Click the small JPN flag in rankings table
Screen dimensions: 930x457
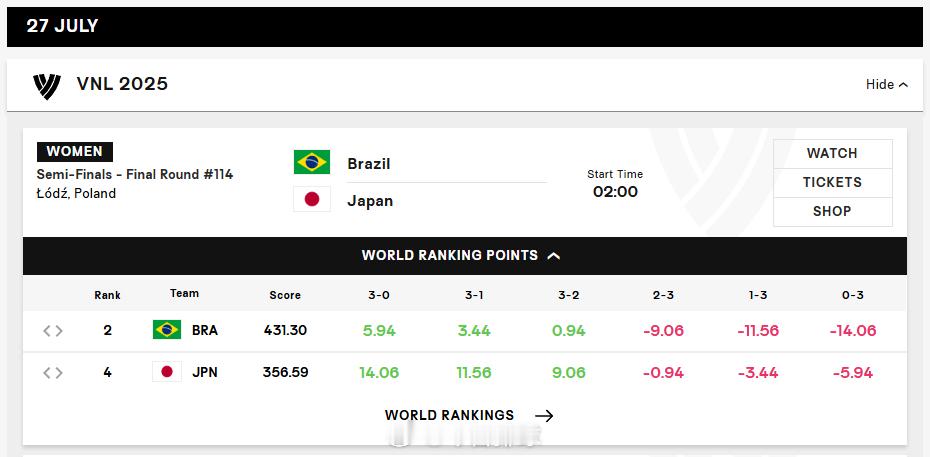pyautogui.click(x=167, y=372)
